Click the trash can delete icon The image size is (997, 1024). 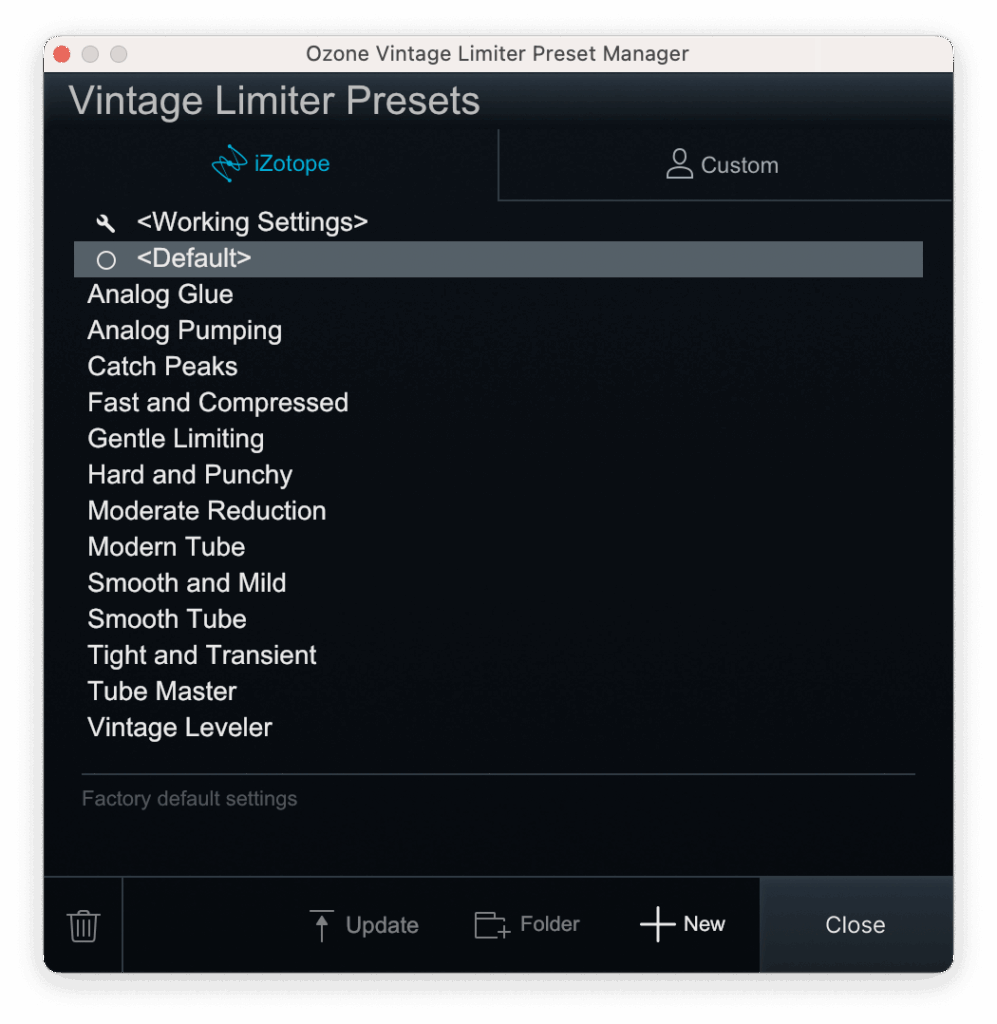[83, 925]
